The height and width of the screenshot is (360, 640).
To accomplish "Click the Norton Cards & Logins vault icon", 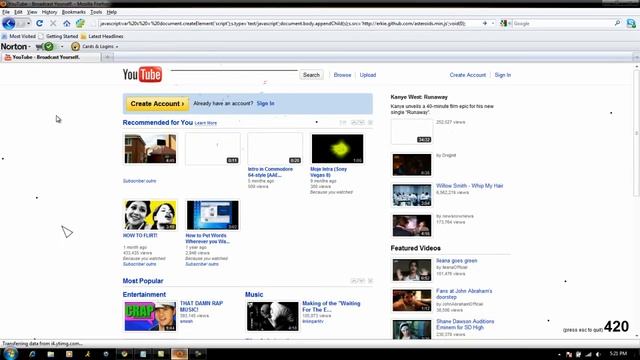I will click(x=75, y=47).
